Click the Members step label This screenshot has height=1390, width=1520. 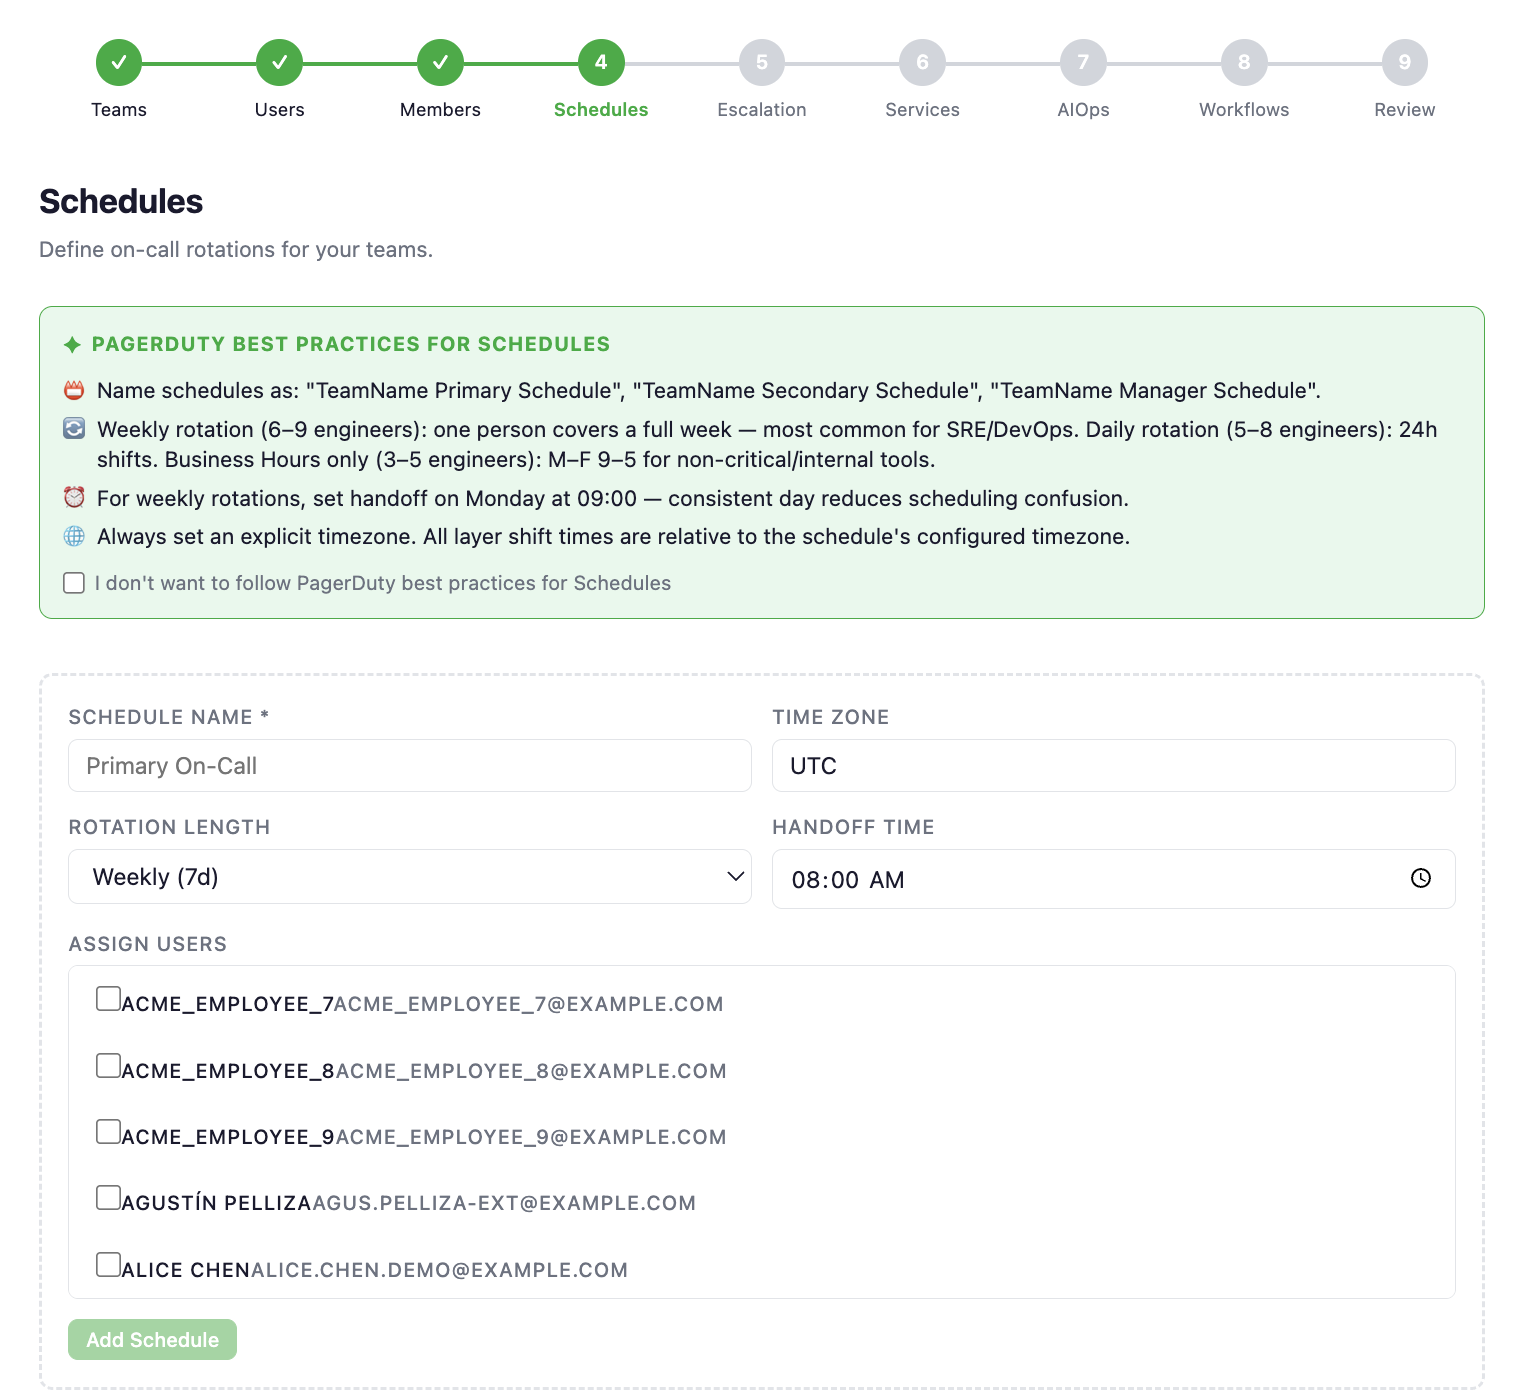[441, 110]
